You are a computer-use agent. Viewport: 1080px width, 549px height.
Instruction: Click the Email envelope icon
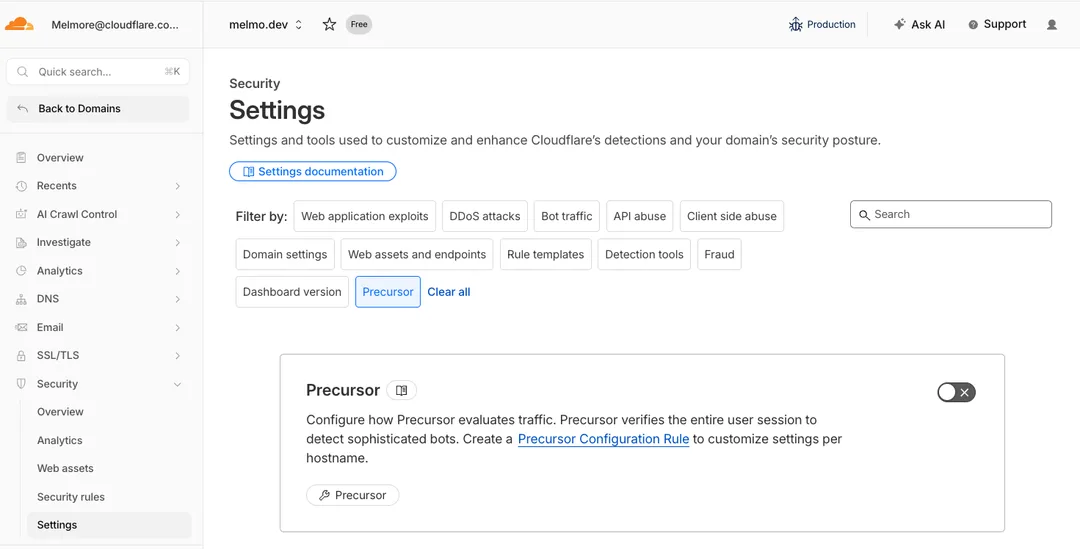click(21, 327)
